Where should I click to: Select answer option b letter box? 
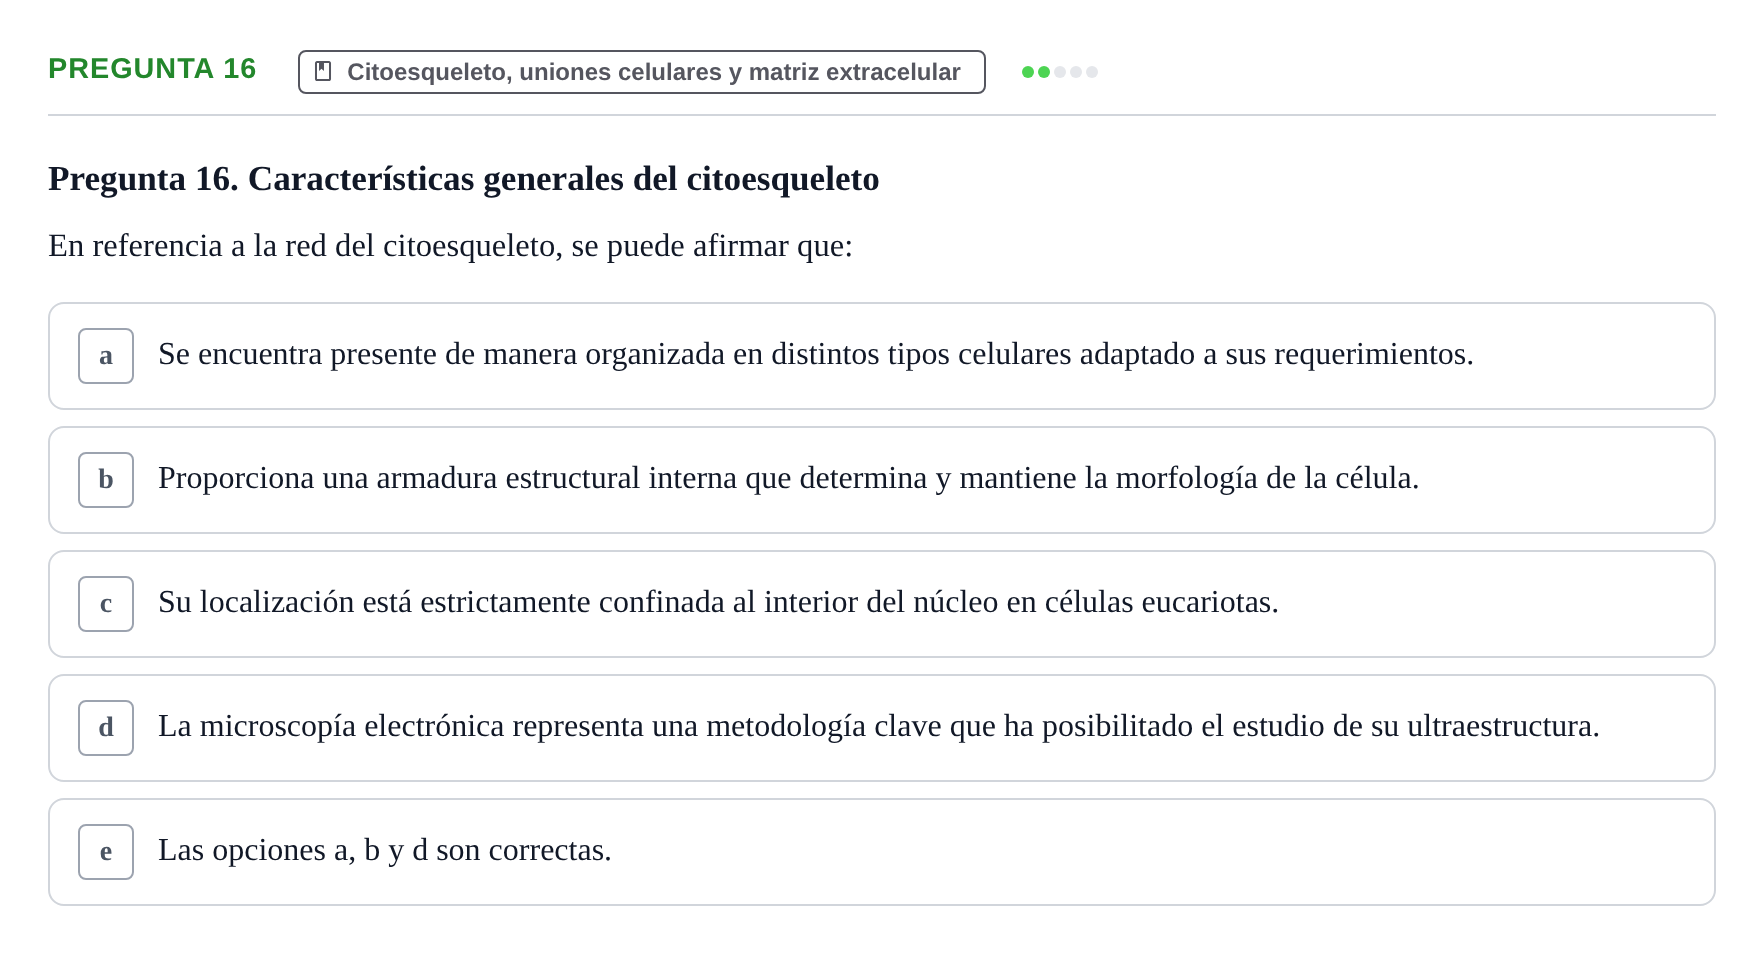pos(106,480)
